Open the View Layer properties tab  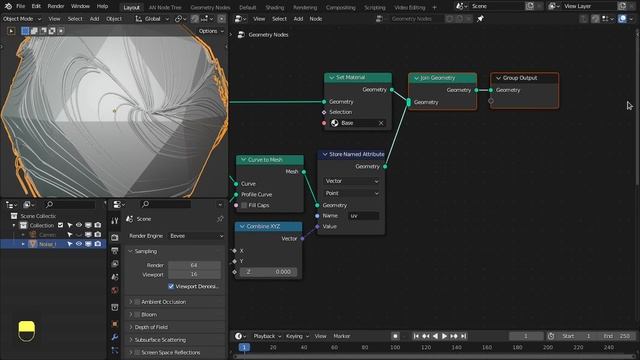[115, 264]
